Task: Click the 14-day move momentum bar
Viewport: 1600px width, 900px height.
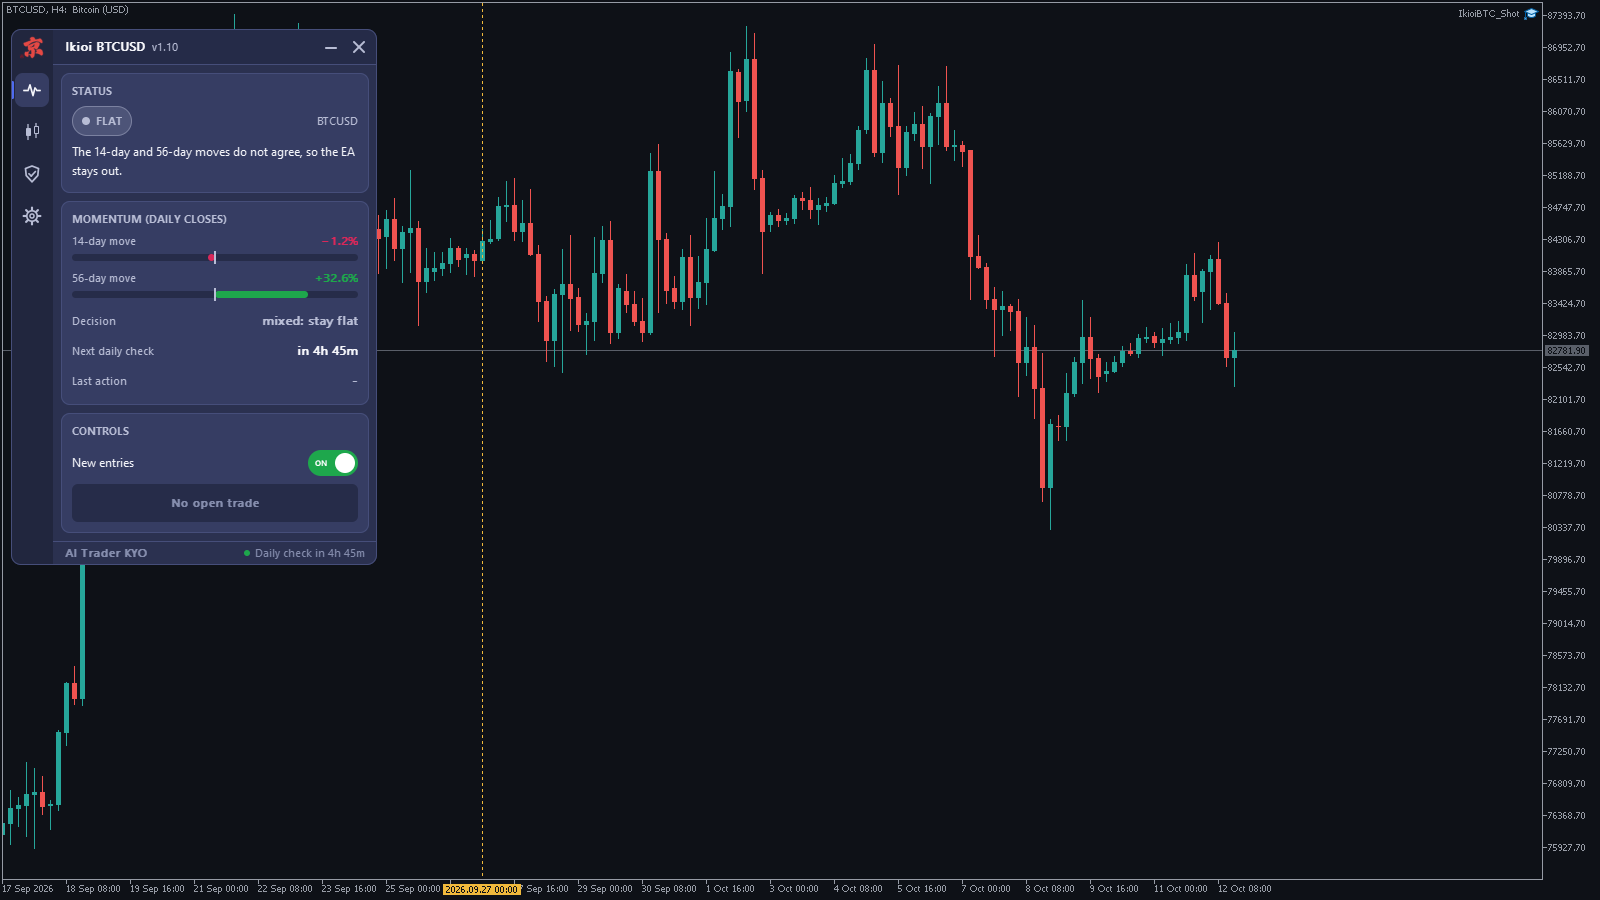Action: pos(215,257)
